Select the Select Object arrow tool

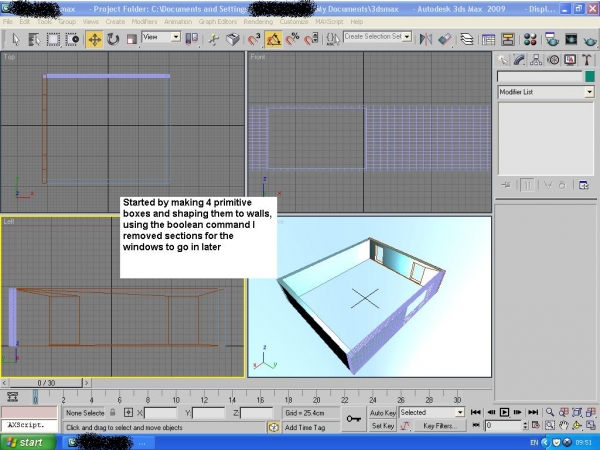(15, 39)
